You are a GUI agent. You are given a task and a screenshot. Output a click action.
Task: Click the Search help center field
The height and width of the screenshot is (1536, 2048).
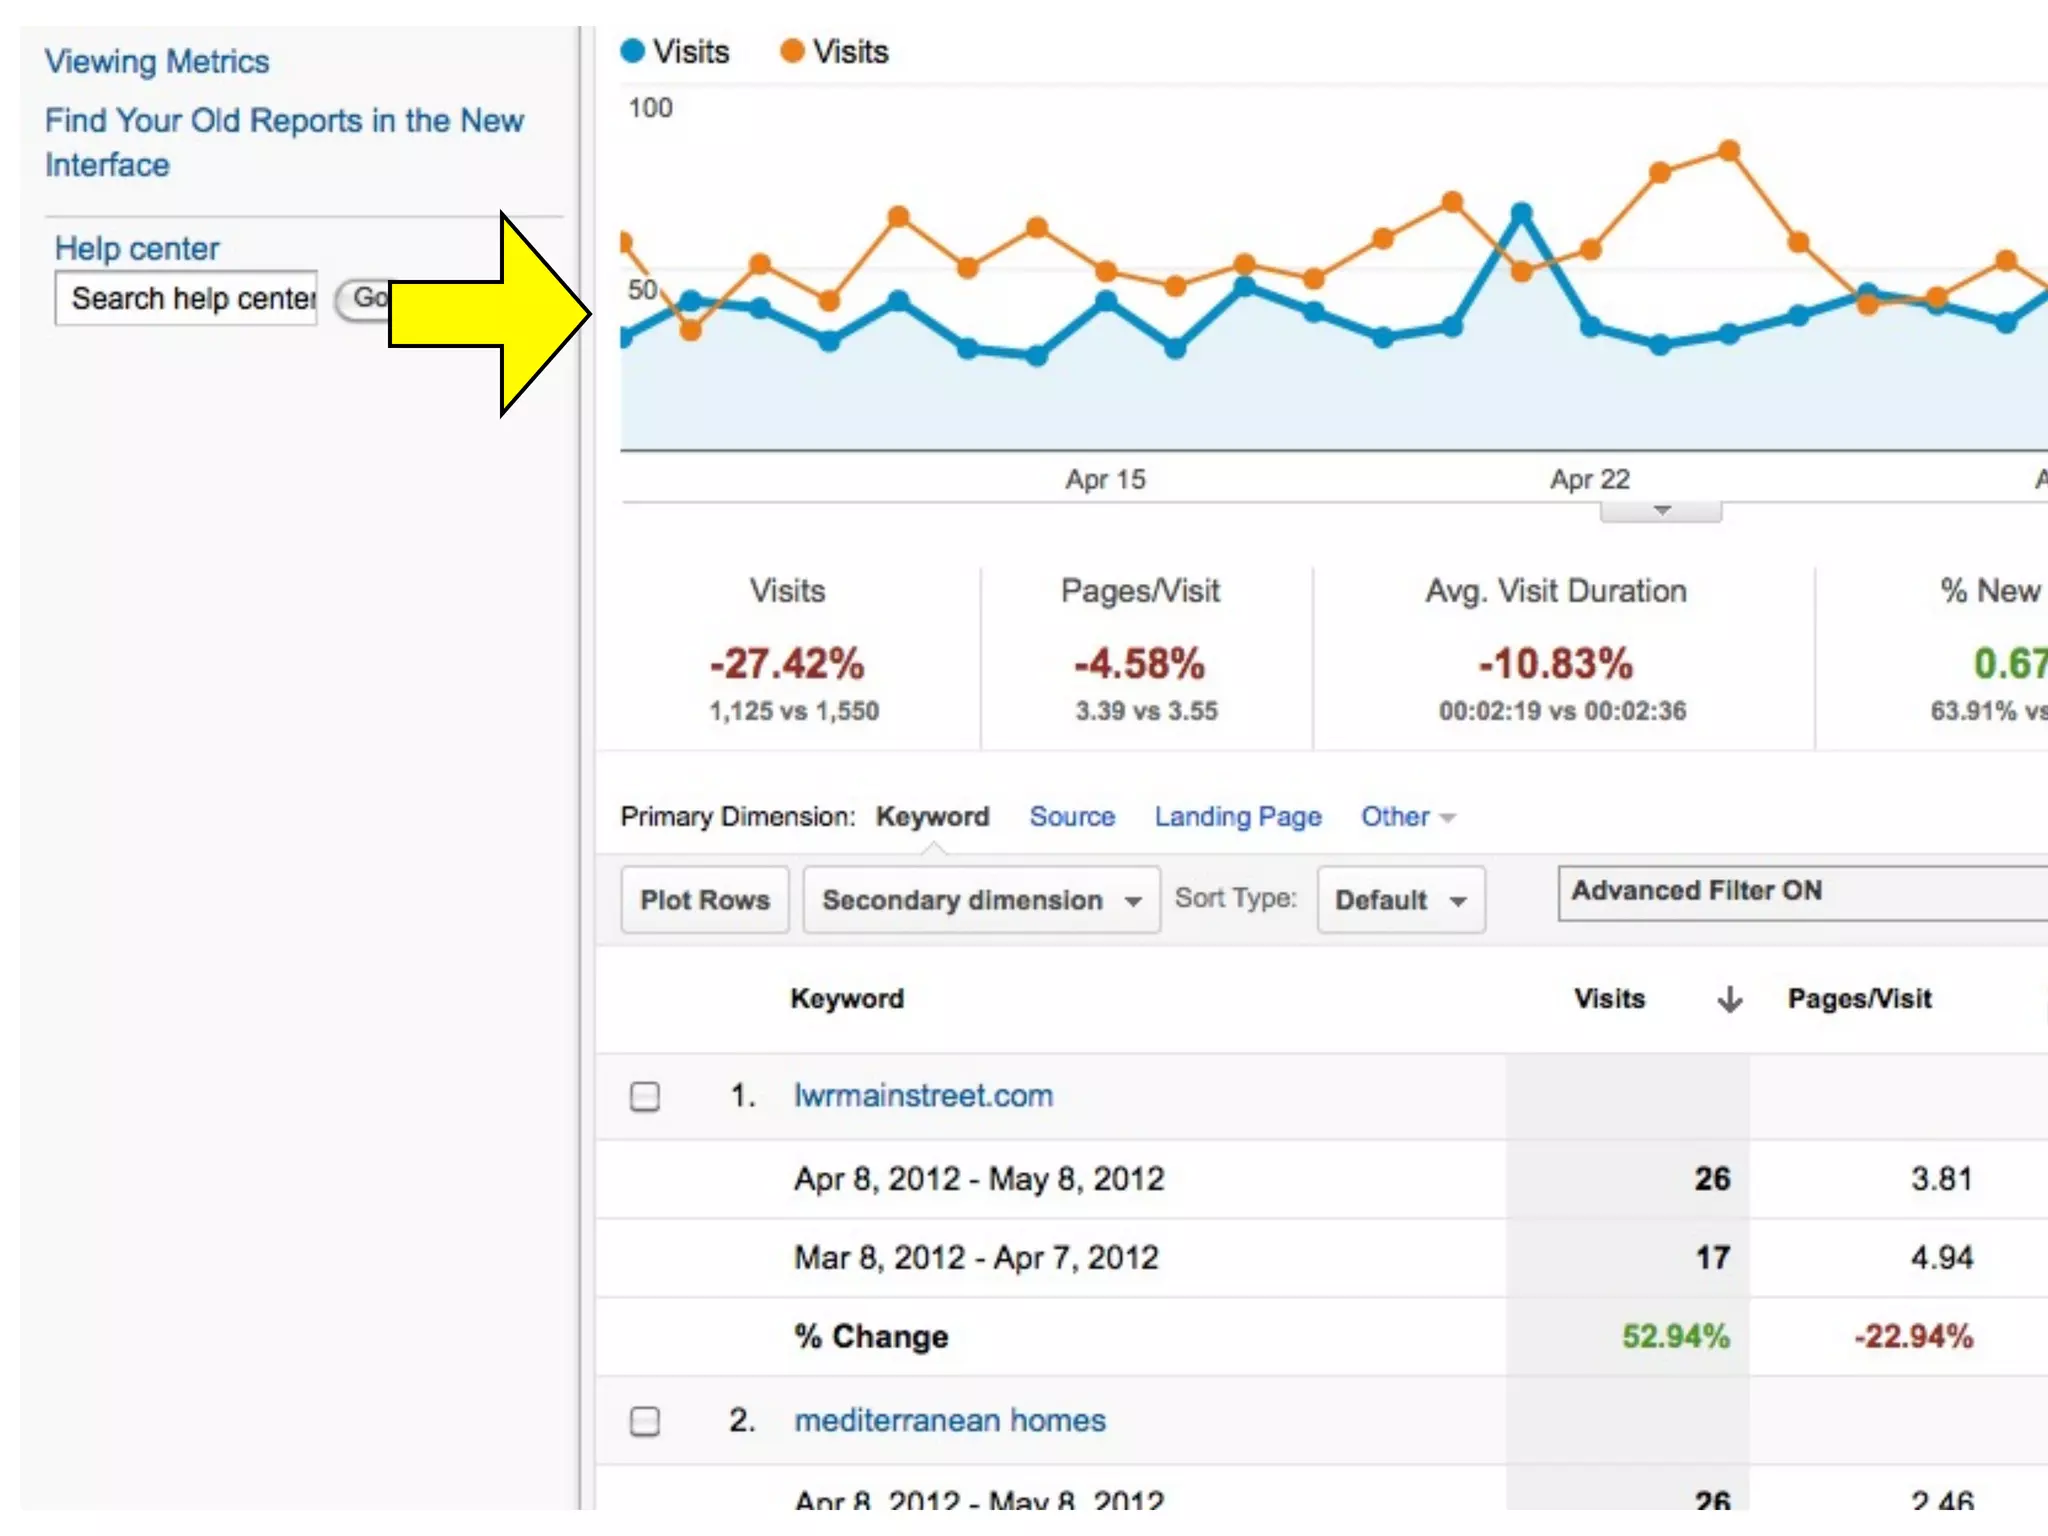[187, 298]
